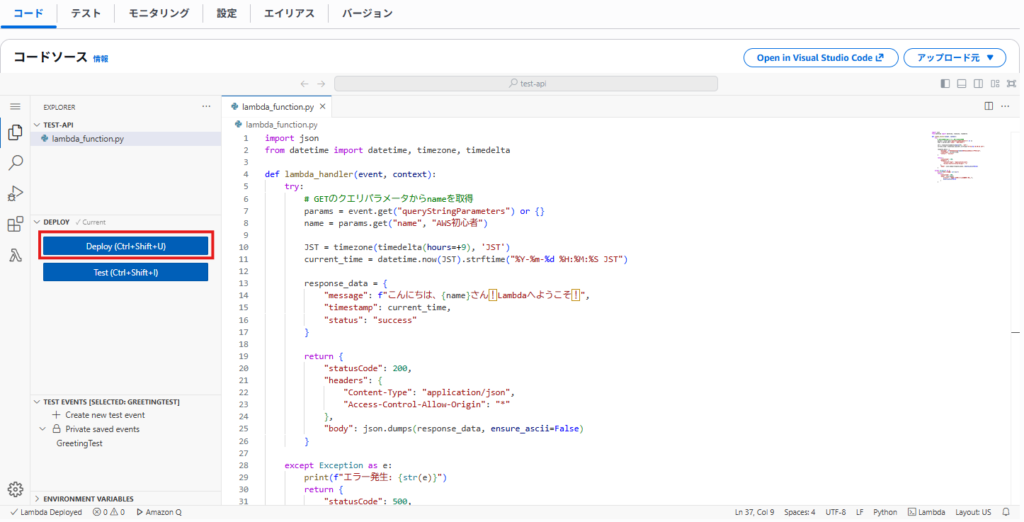
Task: Click LF end-of-line setting
Action: (x=859, y=512)
